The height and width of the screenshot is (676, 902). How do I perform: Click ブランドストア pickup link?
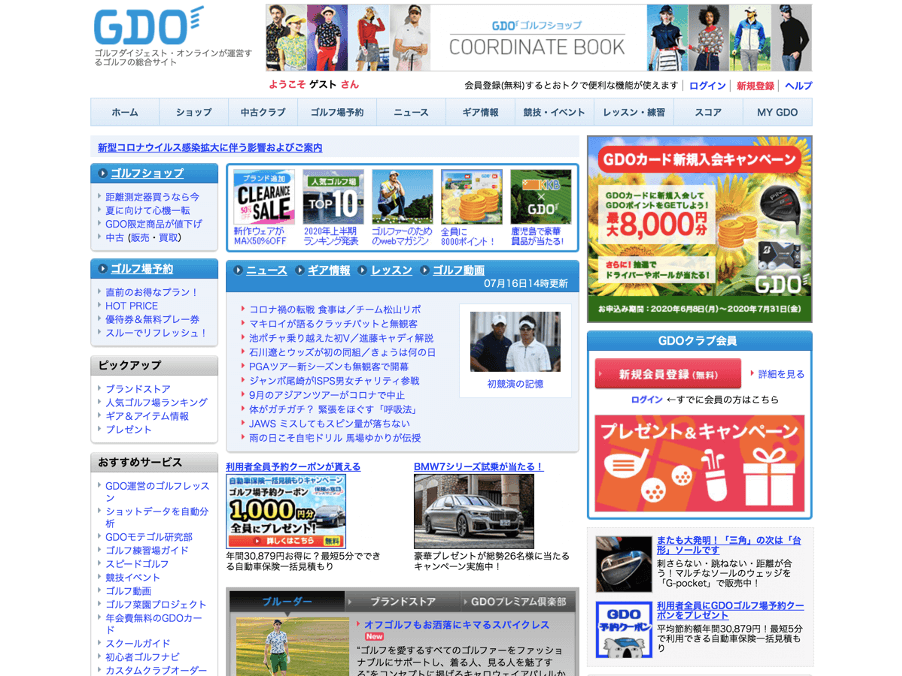click(137, 389)
